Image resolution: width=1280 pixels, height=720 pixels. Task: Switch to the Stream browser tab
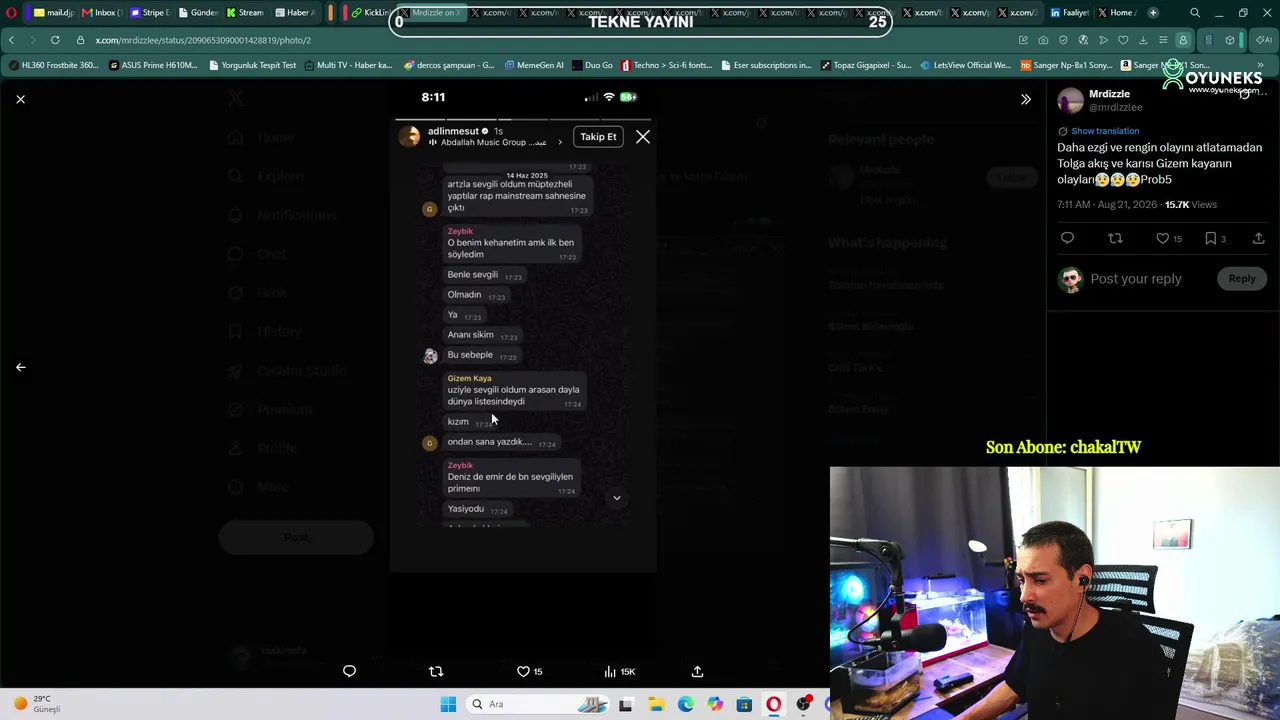(245, 13)
